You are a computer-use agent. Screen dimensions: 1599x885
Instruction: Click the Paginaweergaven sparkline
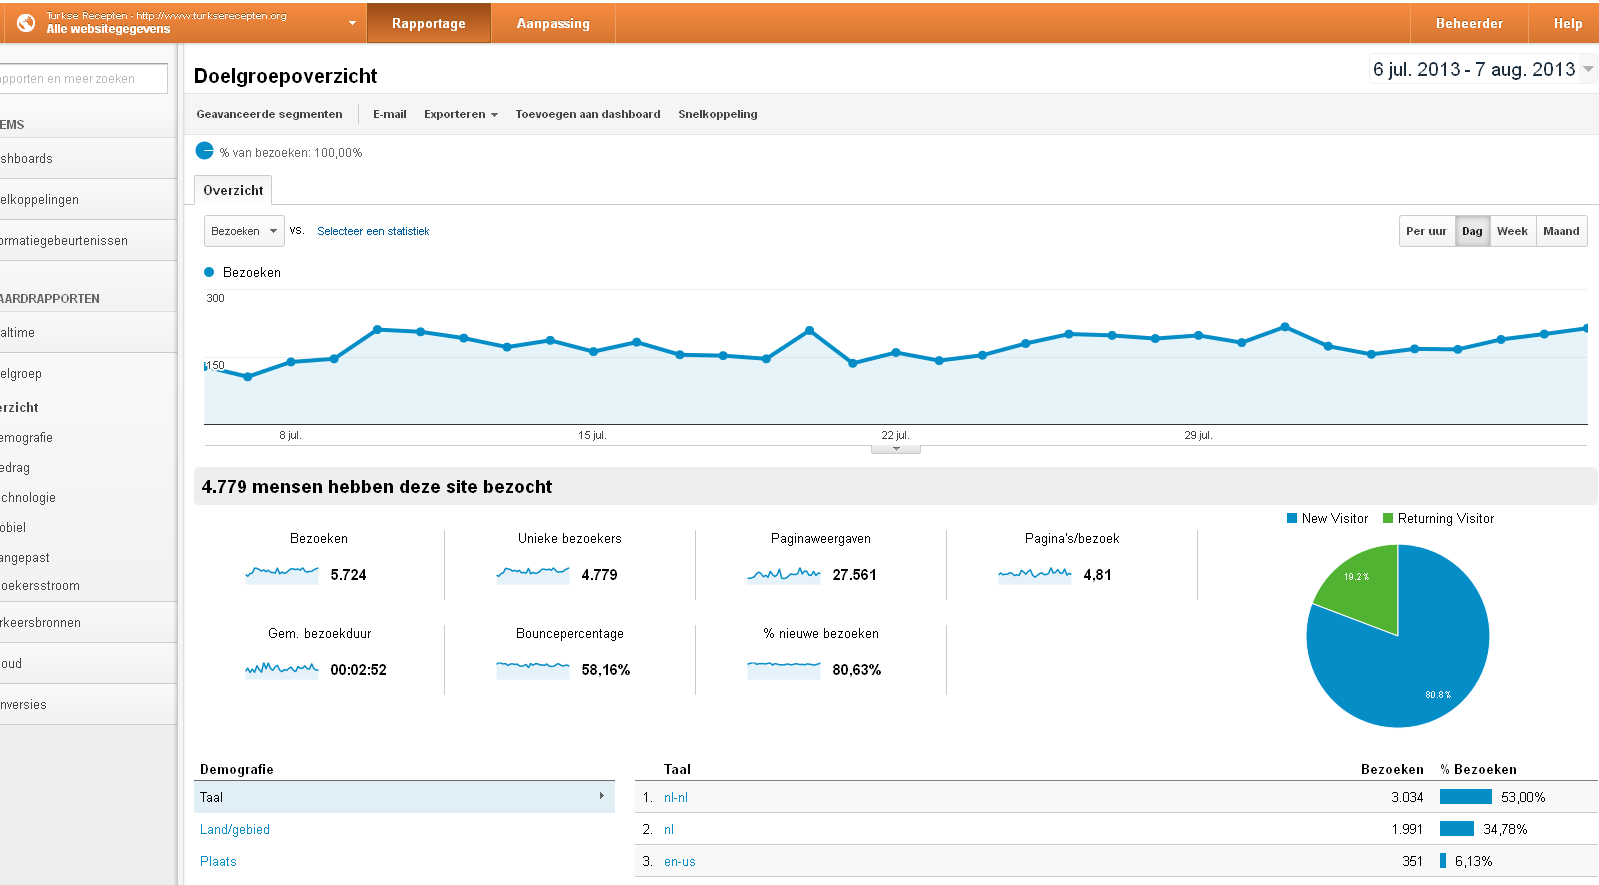[784, 574]
